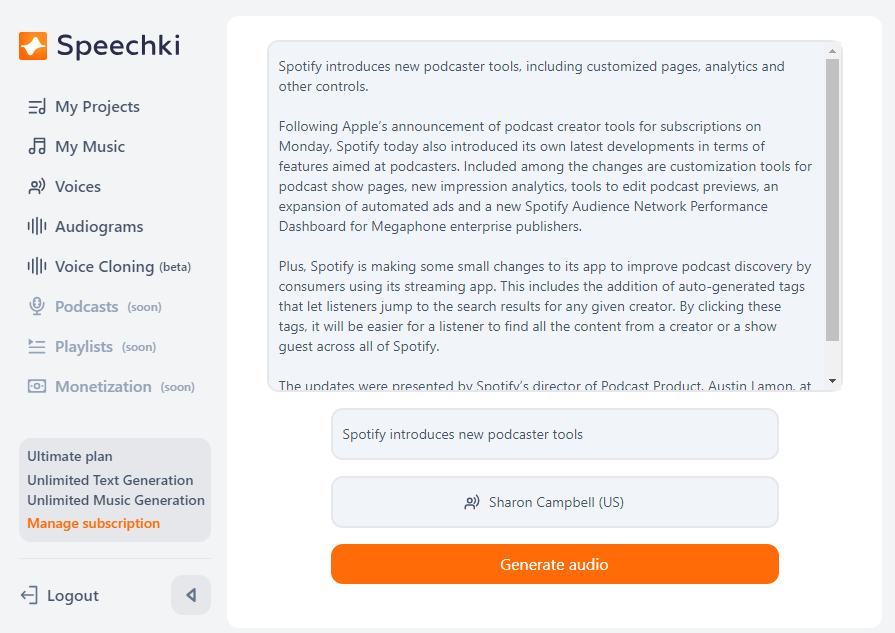Click the text area's scroll down arrow
895x633 pixels.
coord(833,381)
